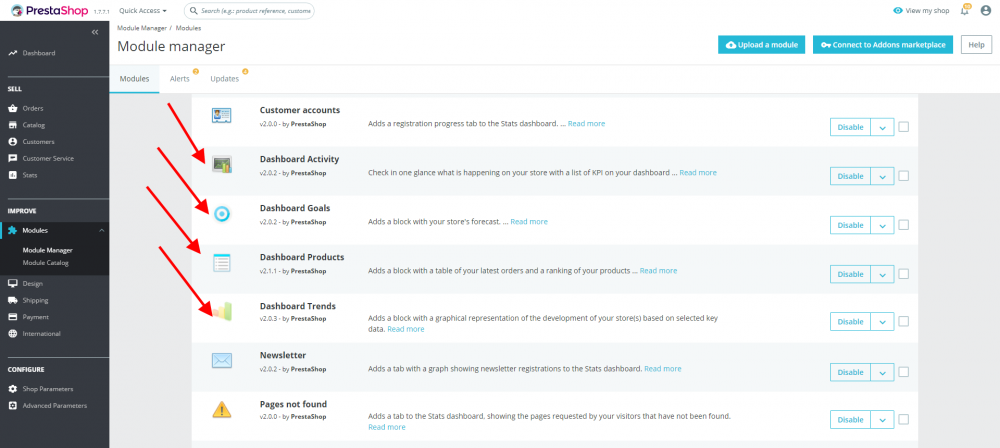Click the International globe icon
This screenshot has width=1000, height=448.
click(12, 333)
